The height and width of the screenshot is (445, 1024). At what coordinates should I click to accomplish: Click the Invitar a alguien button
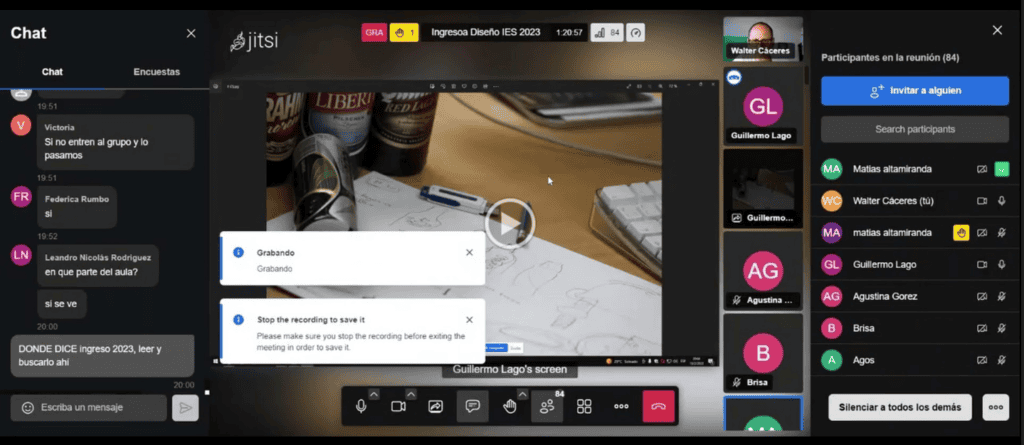915,91
